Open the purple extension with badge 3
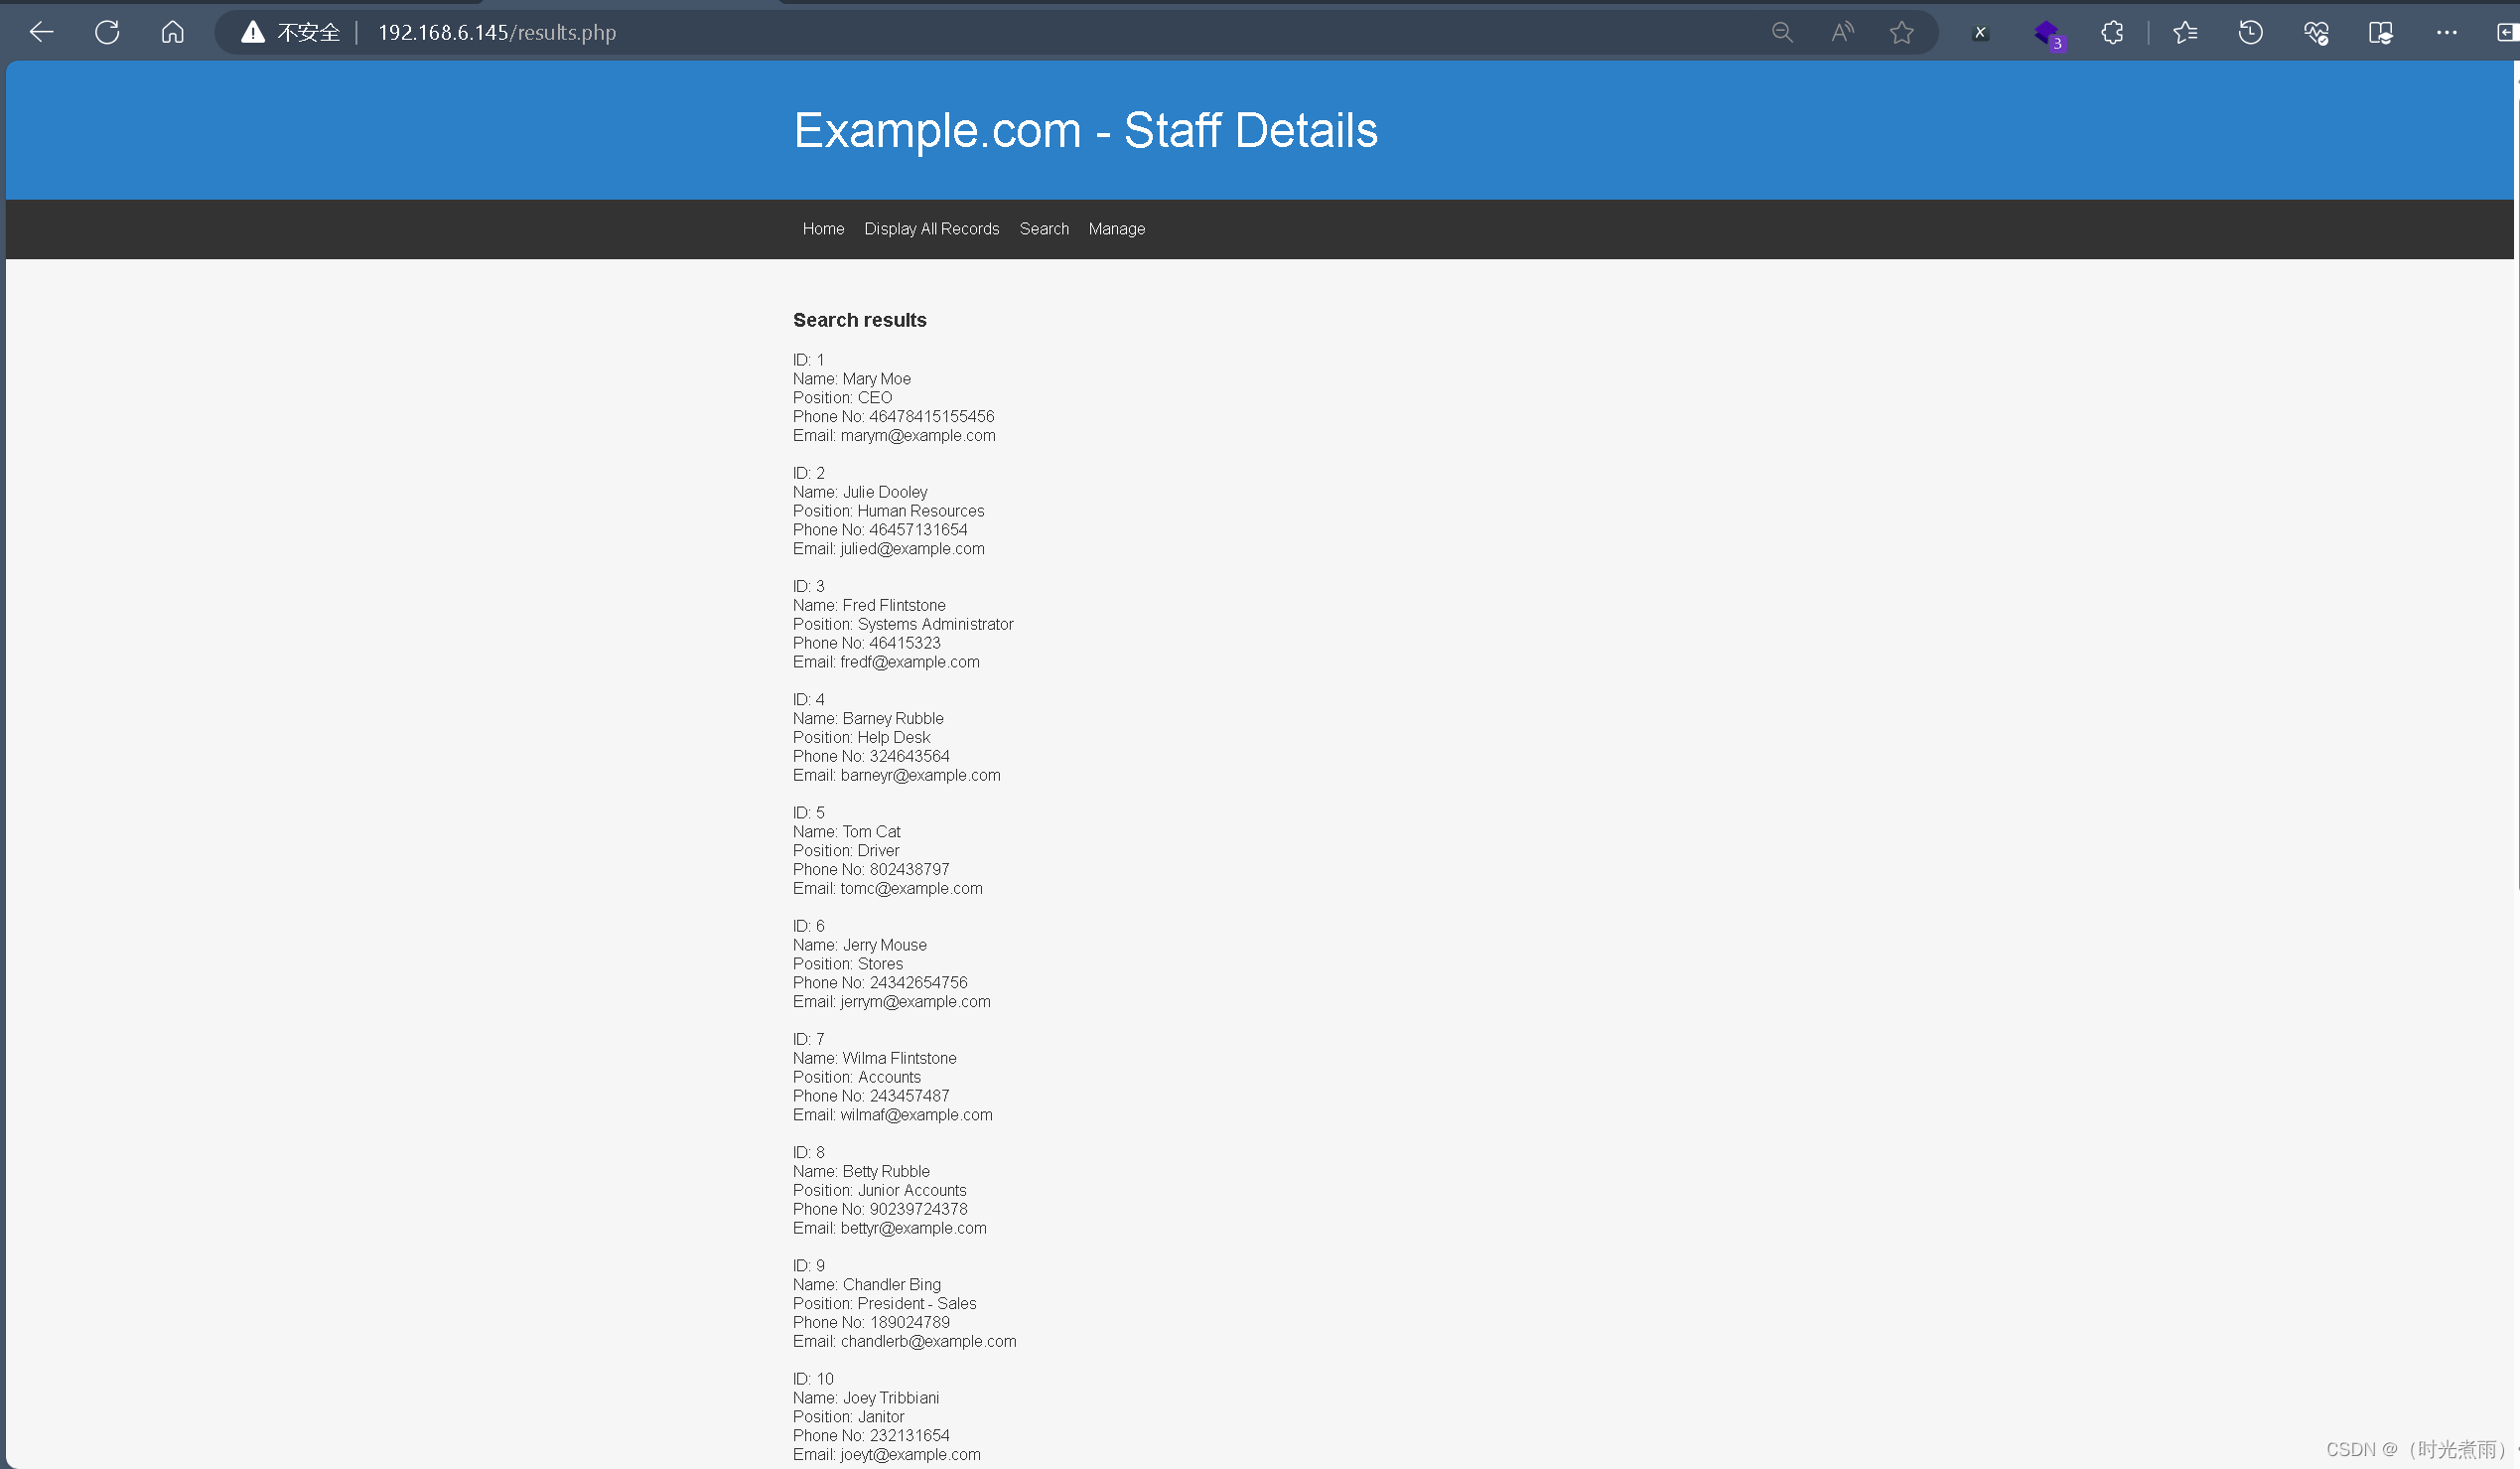 tap(2048, 34)
